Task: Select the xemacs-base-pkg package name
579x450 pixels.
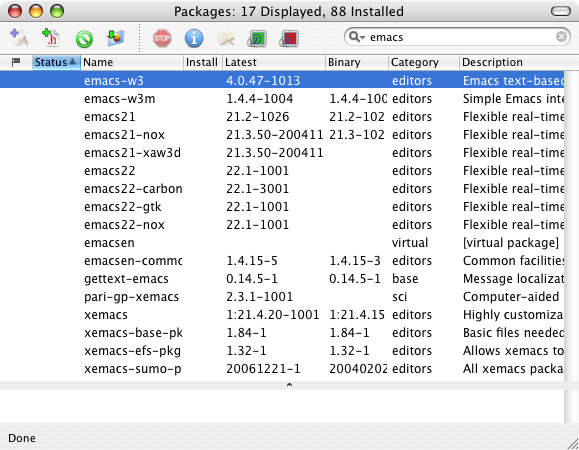Action: pyautogui.click(x=133, y=333)
